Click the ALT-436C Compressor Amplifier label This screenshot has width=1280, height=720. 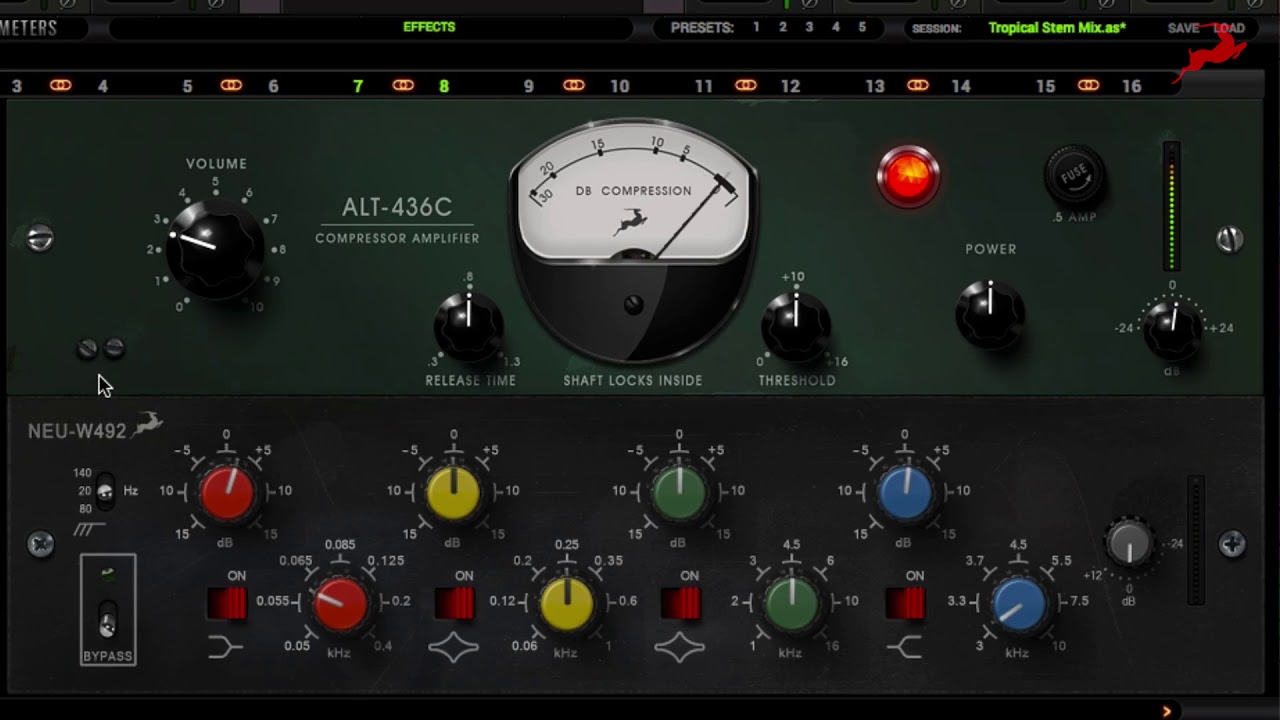click(x=397, y=220)
